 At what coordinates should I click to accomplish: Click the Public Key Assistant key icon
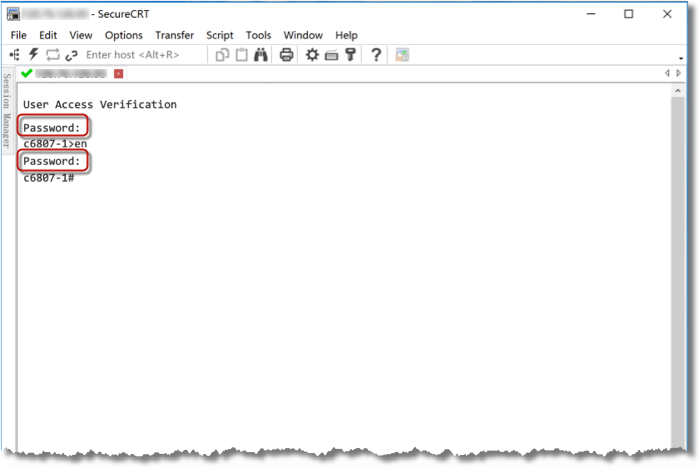coord(350,55)
